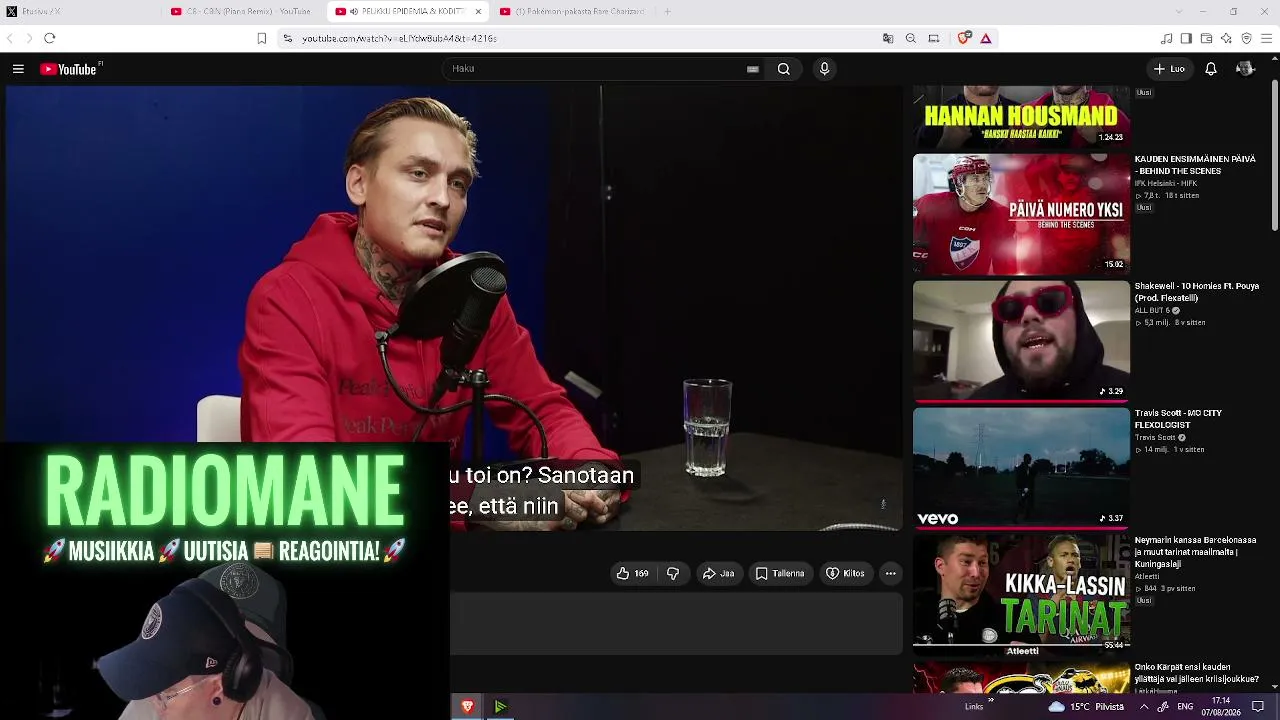Visit ALL BUT 6 channel
1280x720 pixels.
pos(1151,310)
